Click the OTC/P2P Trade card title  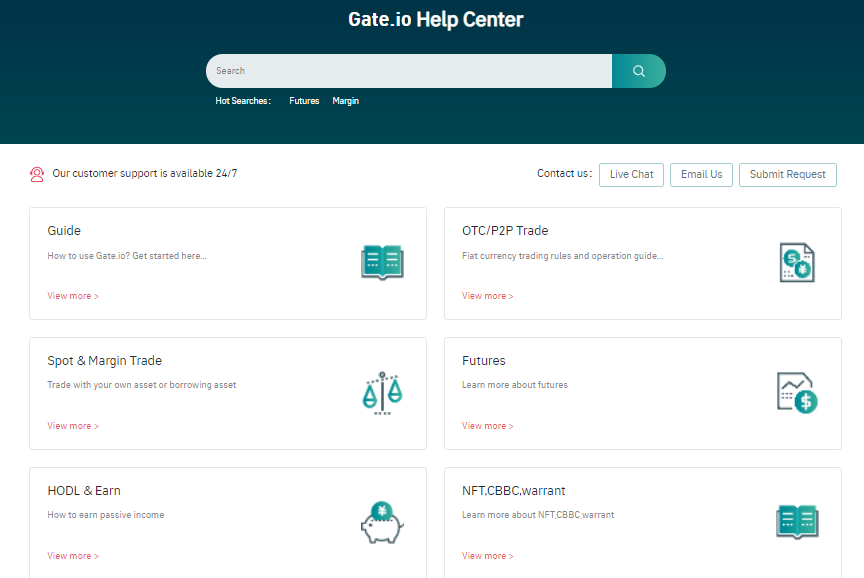[505, 231]
